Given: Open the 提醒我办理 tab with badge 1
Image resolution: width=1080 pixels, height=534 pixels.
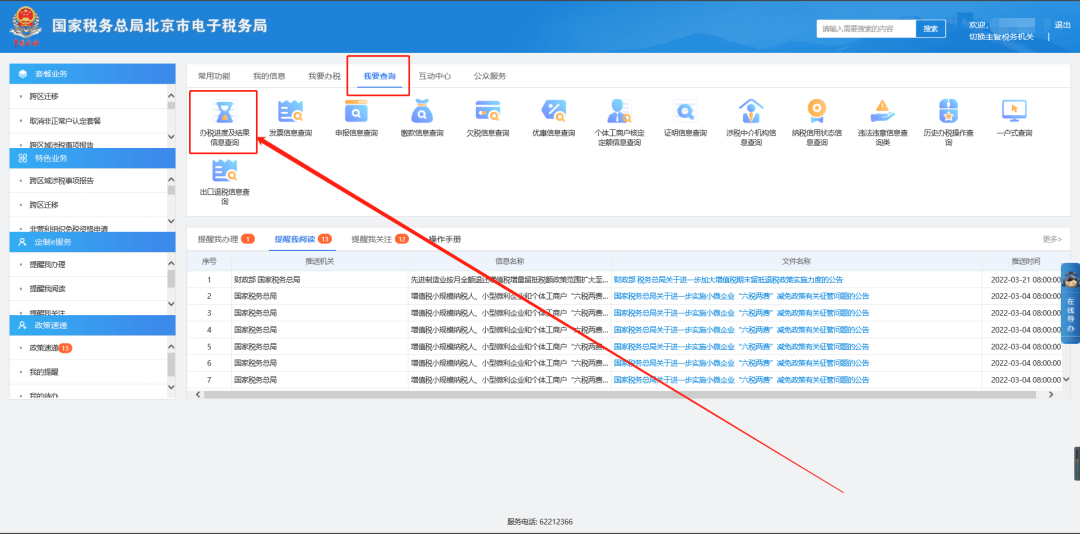Looking at the screenshot, I should (226, 239).
